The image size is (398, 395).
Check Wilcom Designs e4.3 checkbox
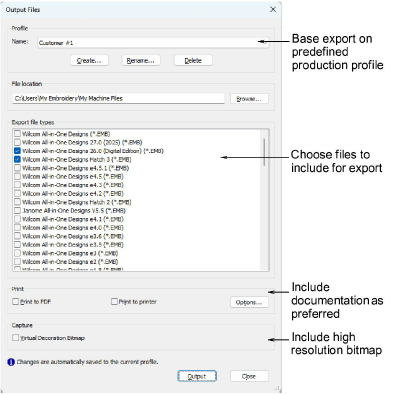[x=17, y=185]
